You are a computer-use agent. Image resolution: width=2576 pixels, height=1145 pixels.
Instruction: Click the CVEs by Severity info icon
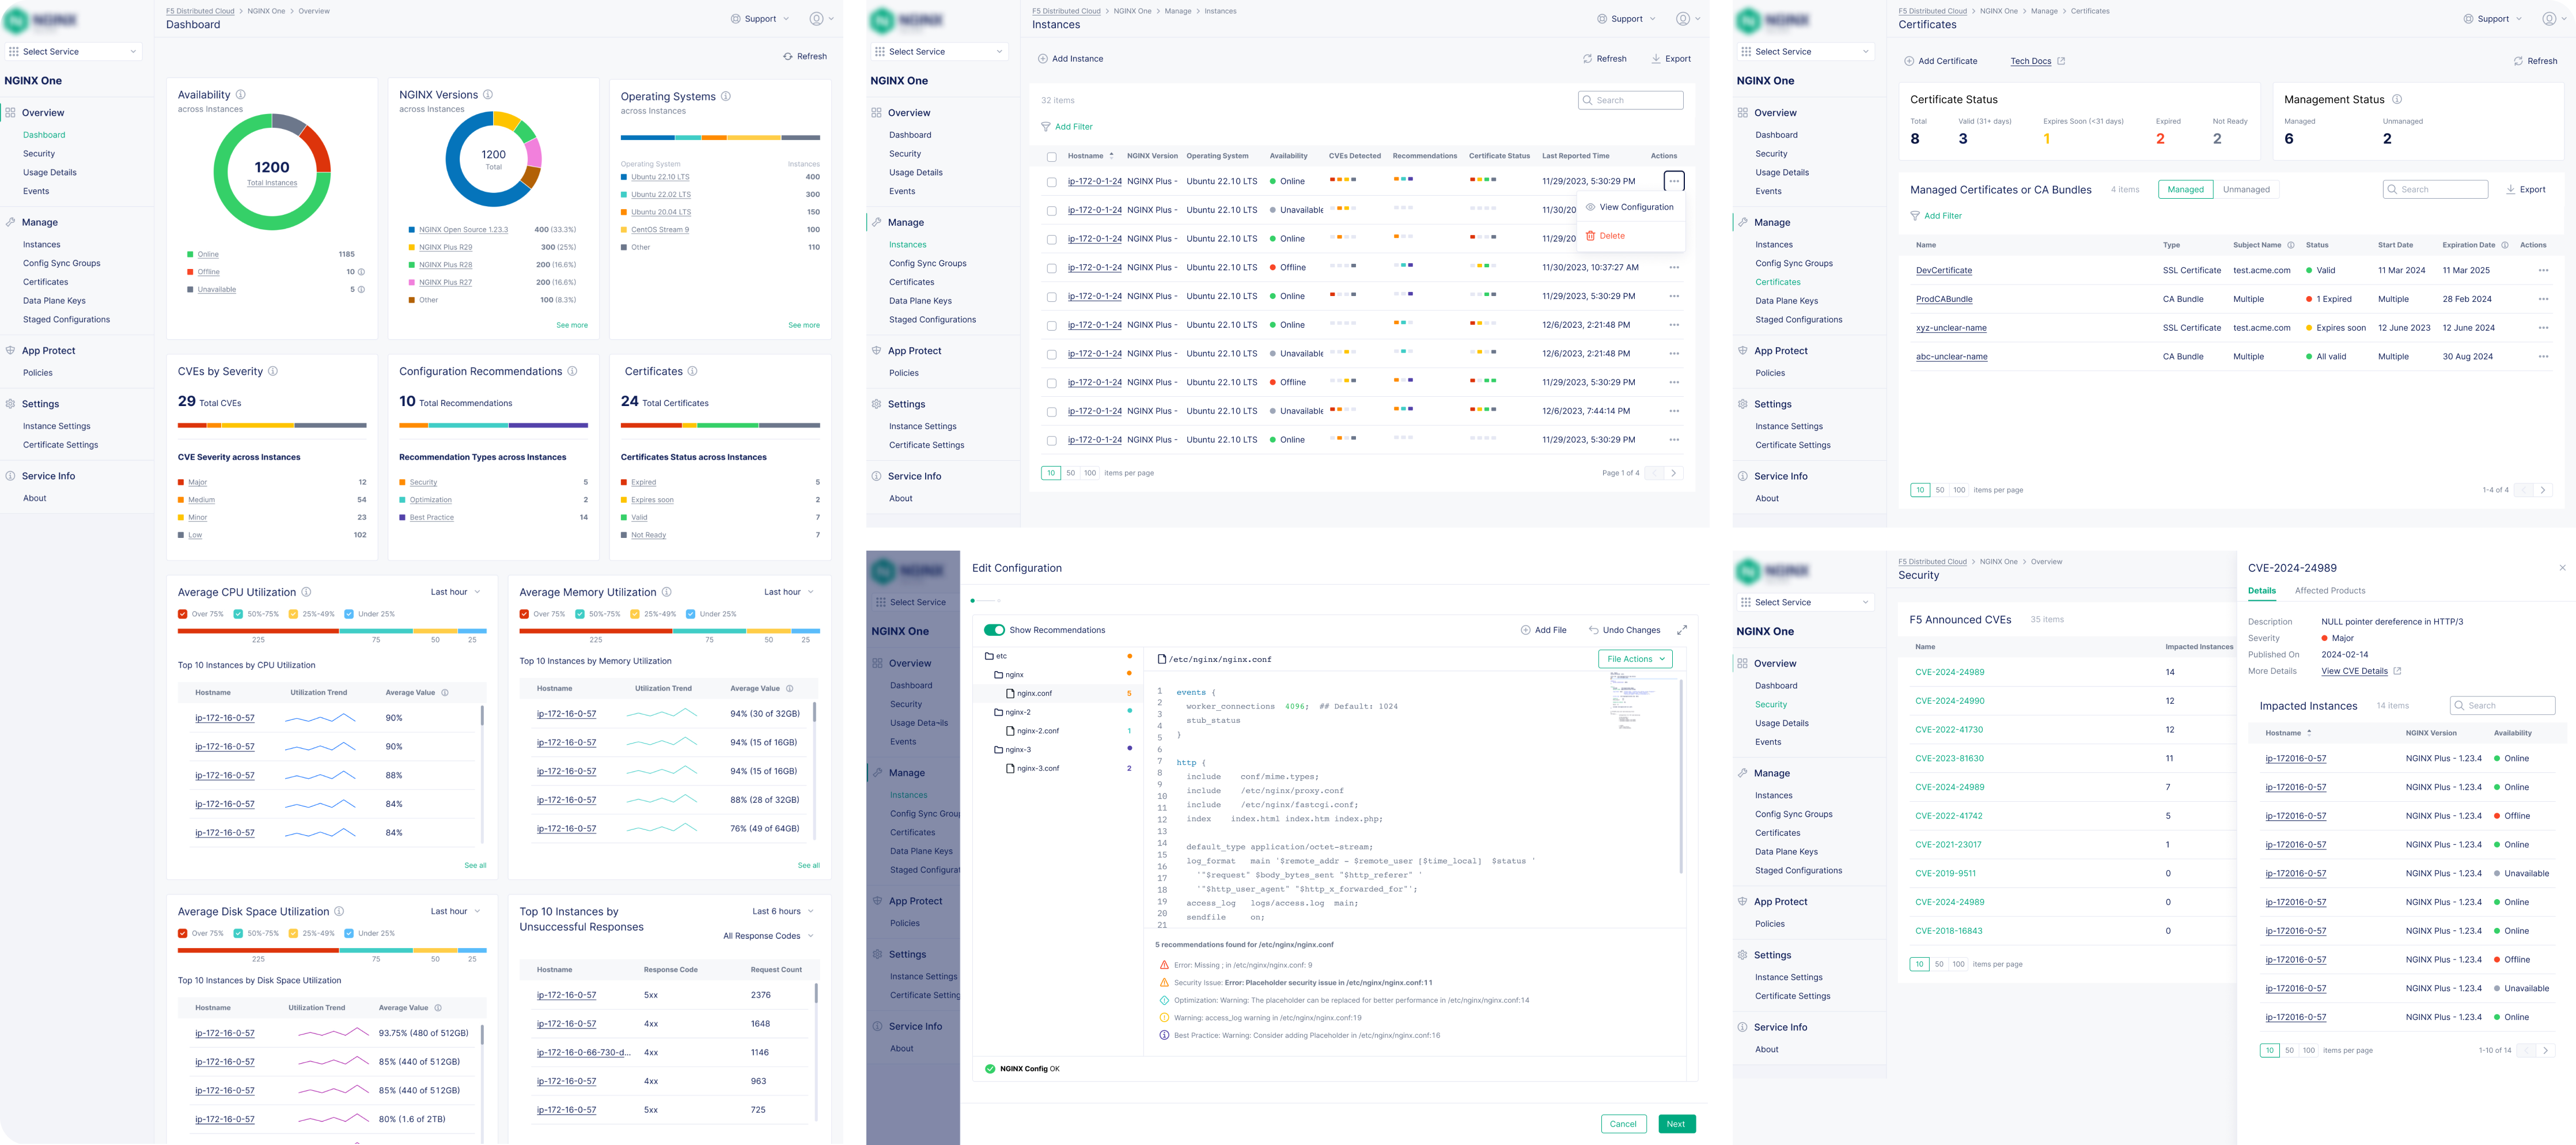click(x=273, y=371)
